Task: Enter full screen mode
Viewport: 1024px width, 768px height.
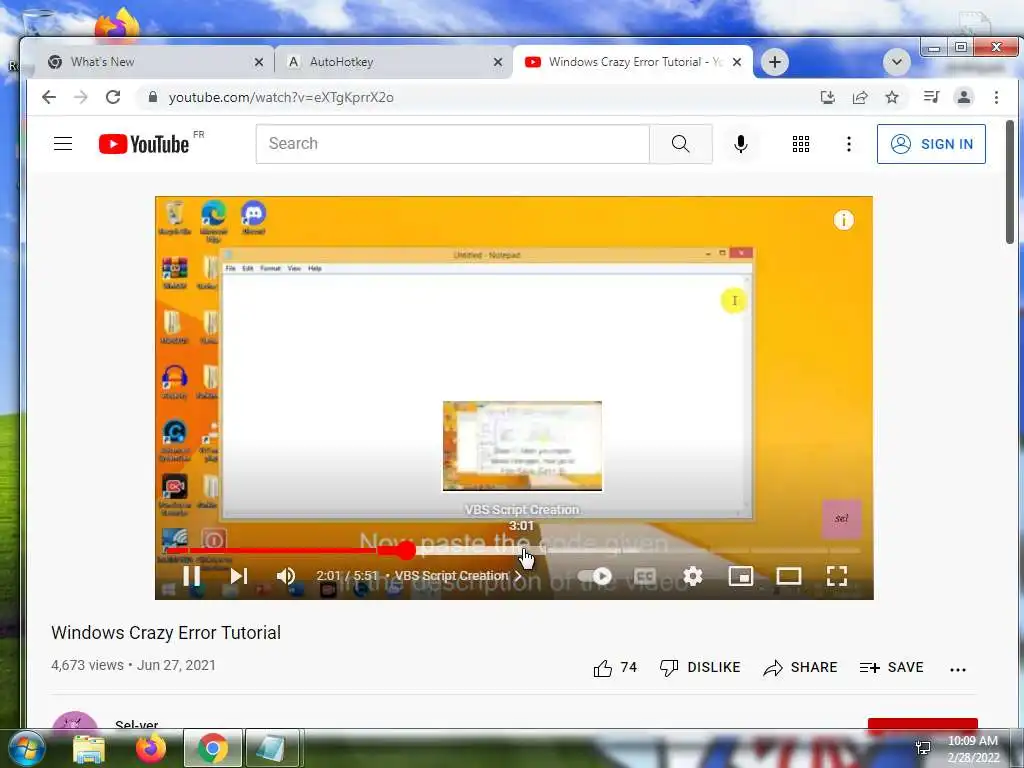Action: [x=837, y=576]
